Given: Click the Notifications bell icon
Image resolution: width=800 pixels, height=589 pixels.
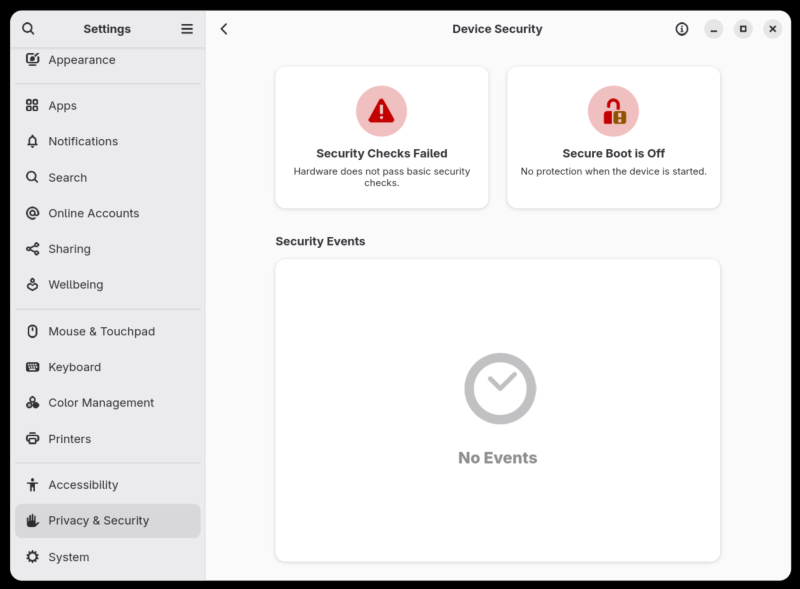Looking at the screenshot, I should pyautogui.click(x=33, y=141).
